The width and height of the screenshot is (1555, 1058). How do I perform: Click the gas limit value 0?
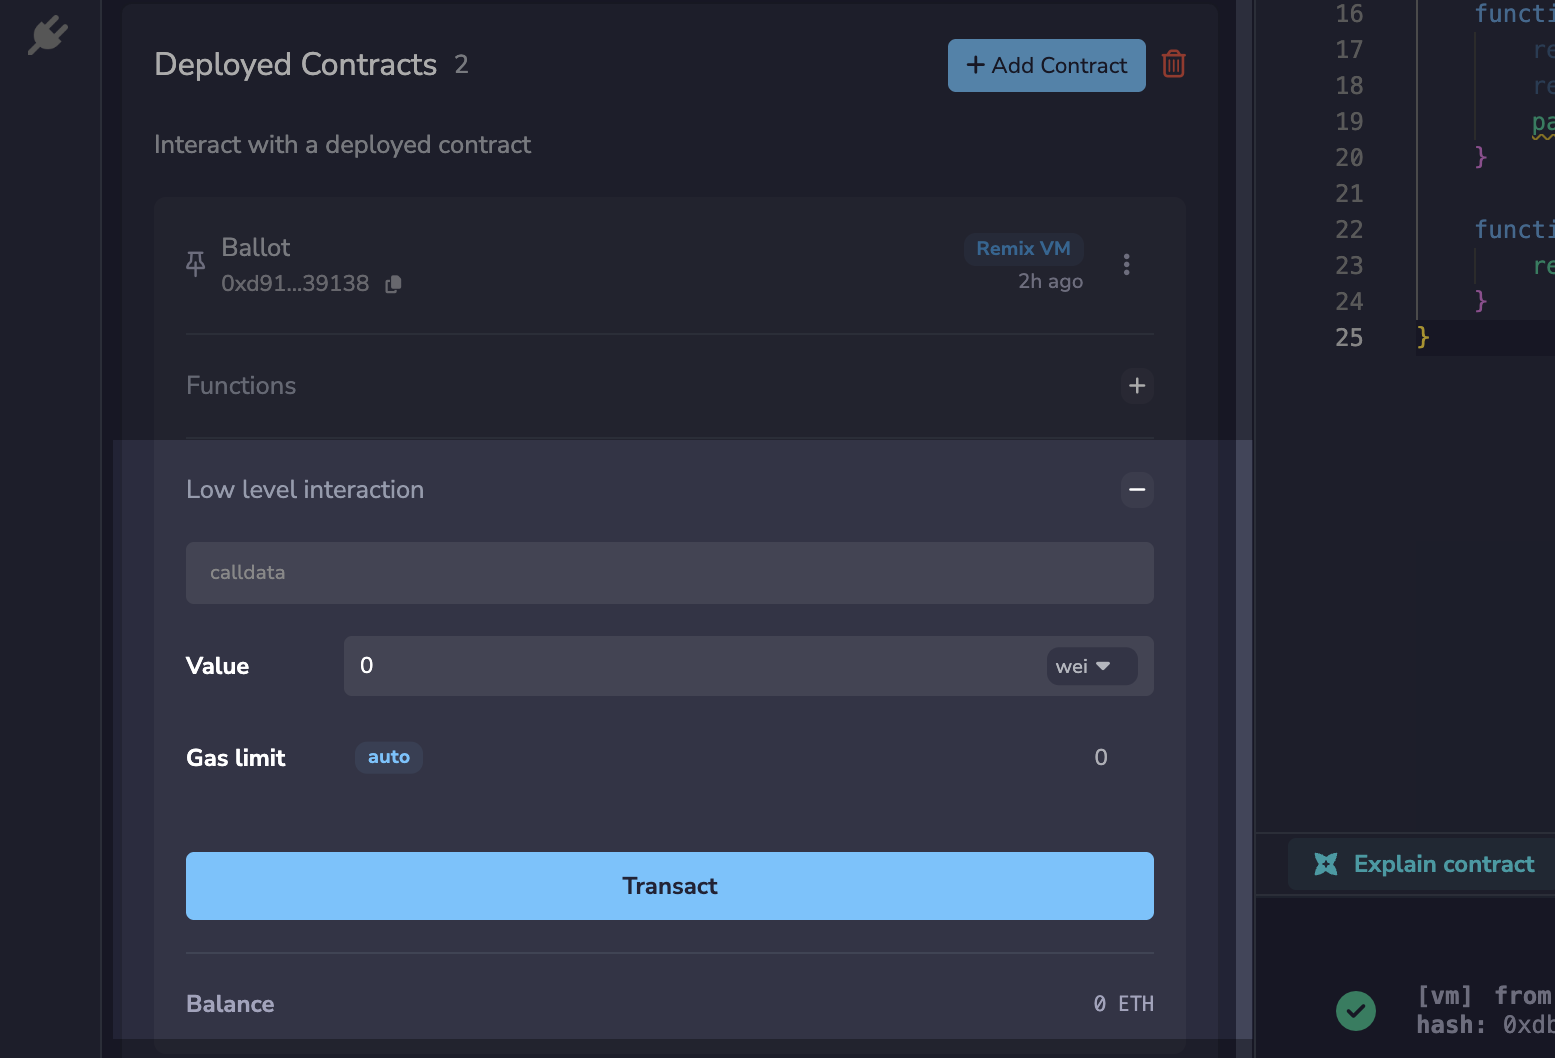[1101, 758]
